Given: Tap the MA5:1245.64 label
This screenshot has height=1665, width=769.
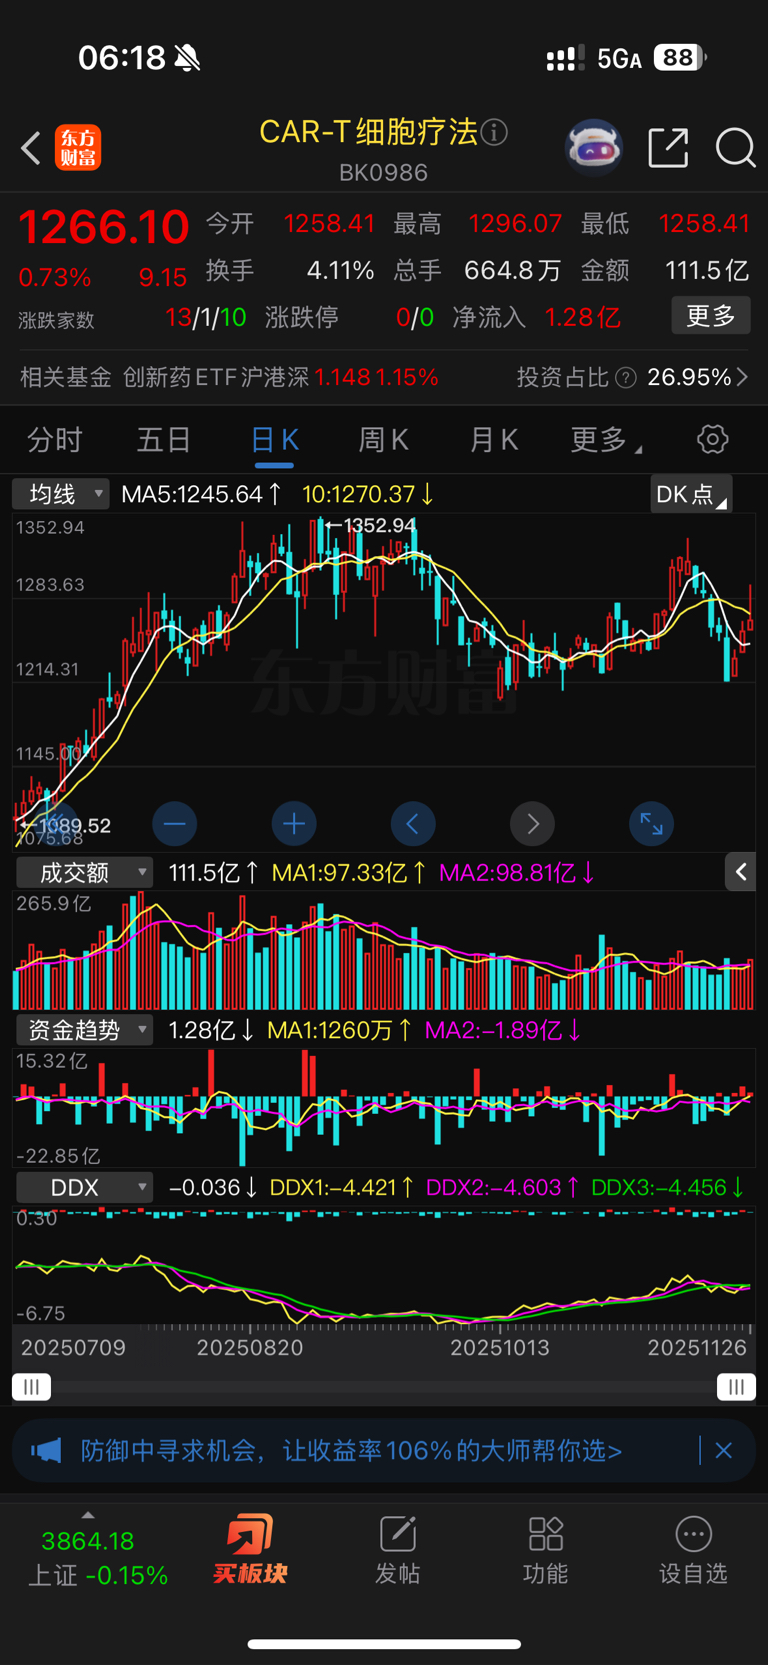Looking at the screenshot, I should point(200,494).
